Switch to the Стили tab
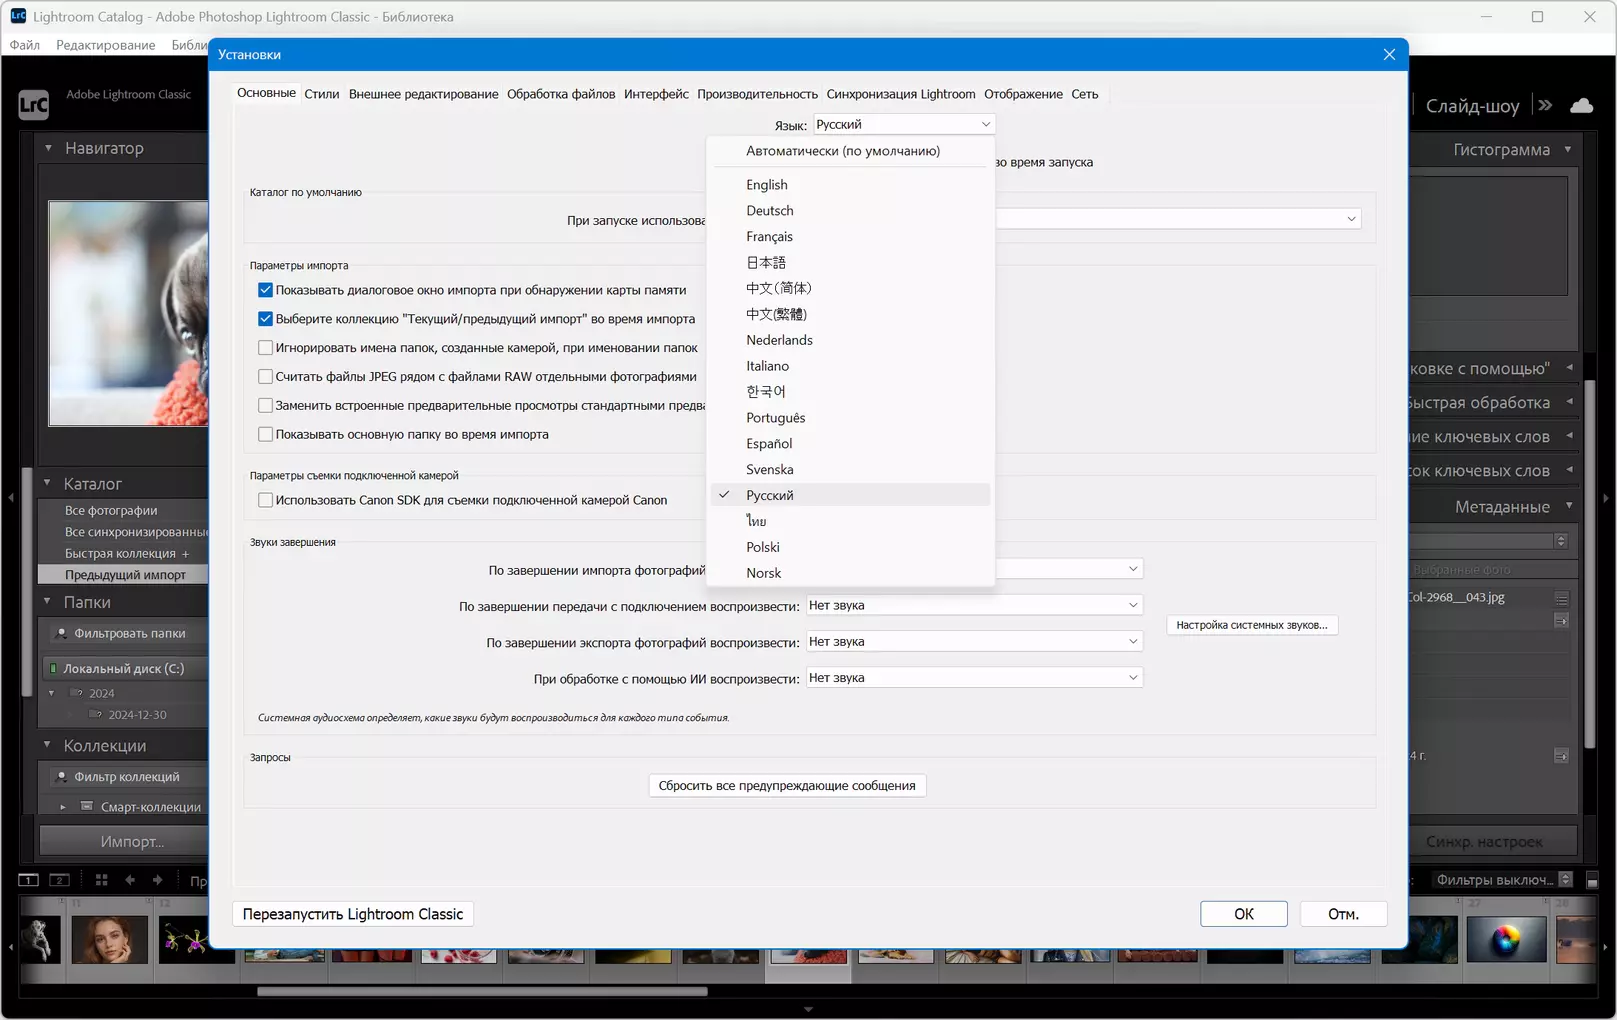 point(322,94)
